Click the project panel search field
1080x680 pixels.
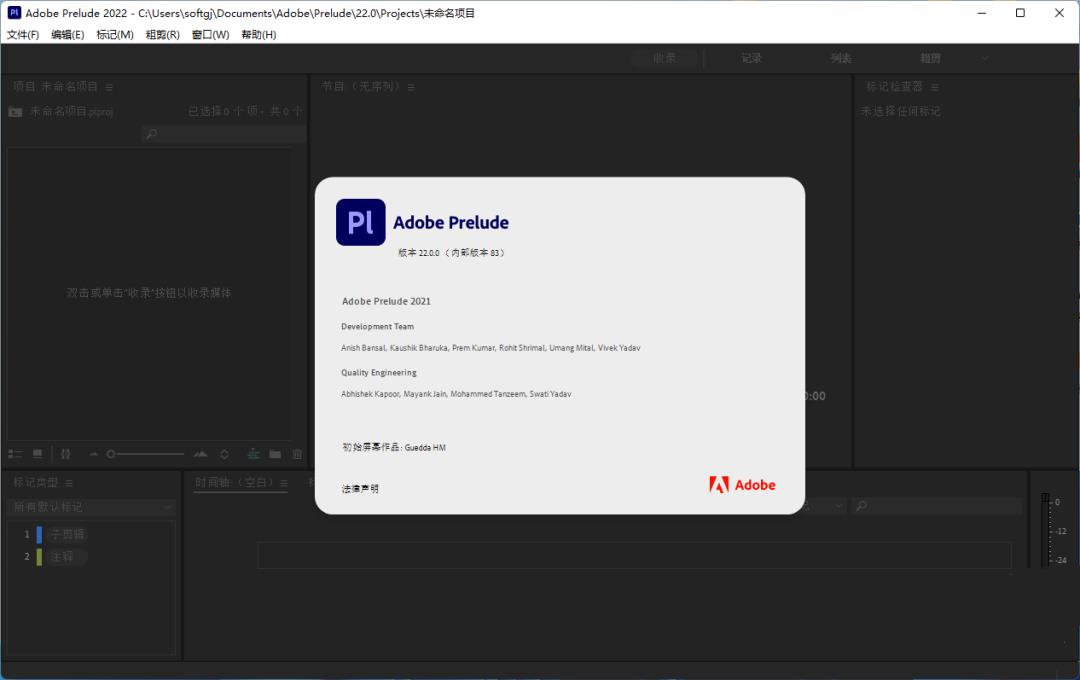[x=223, y=134]
